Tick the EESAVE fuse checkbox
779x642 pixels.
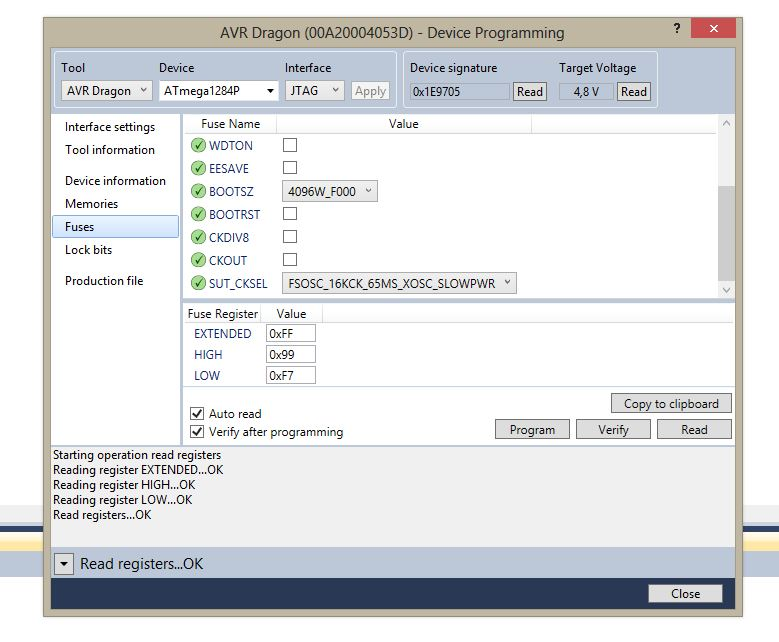tap(290, 167)
